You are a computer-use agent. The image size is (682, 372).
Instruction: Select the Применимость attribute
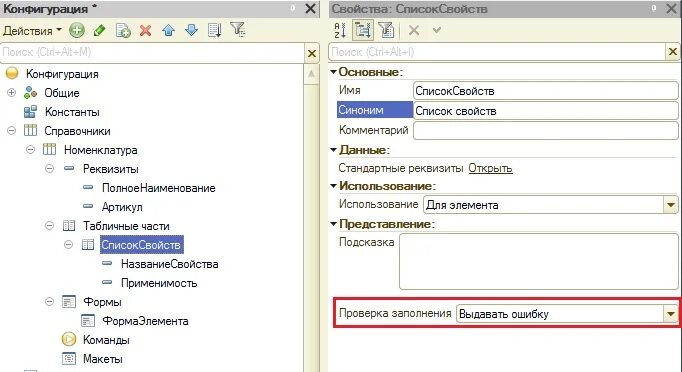(159, 283)
